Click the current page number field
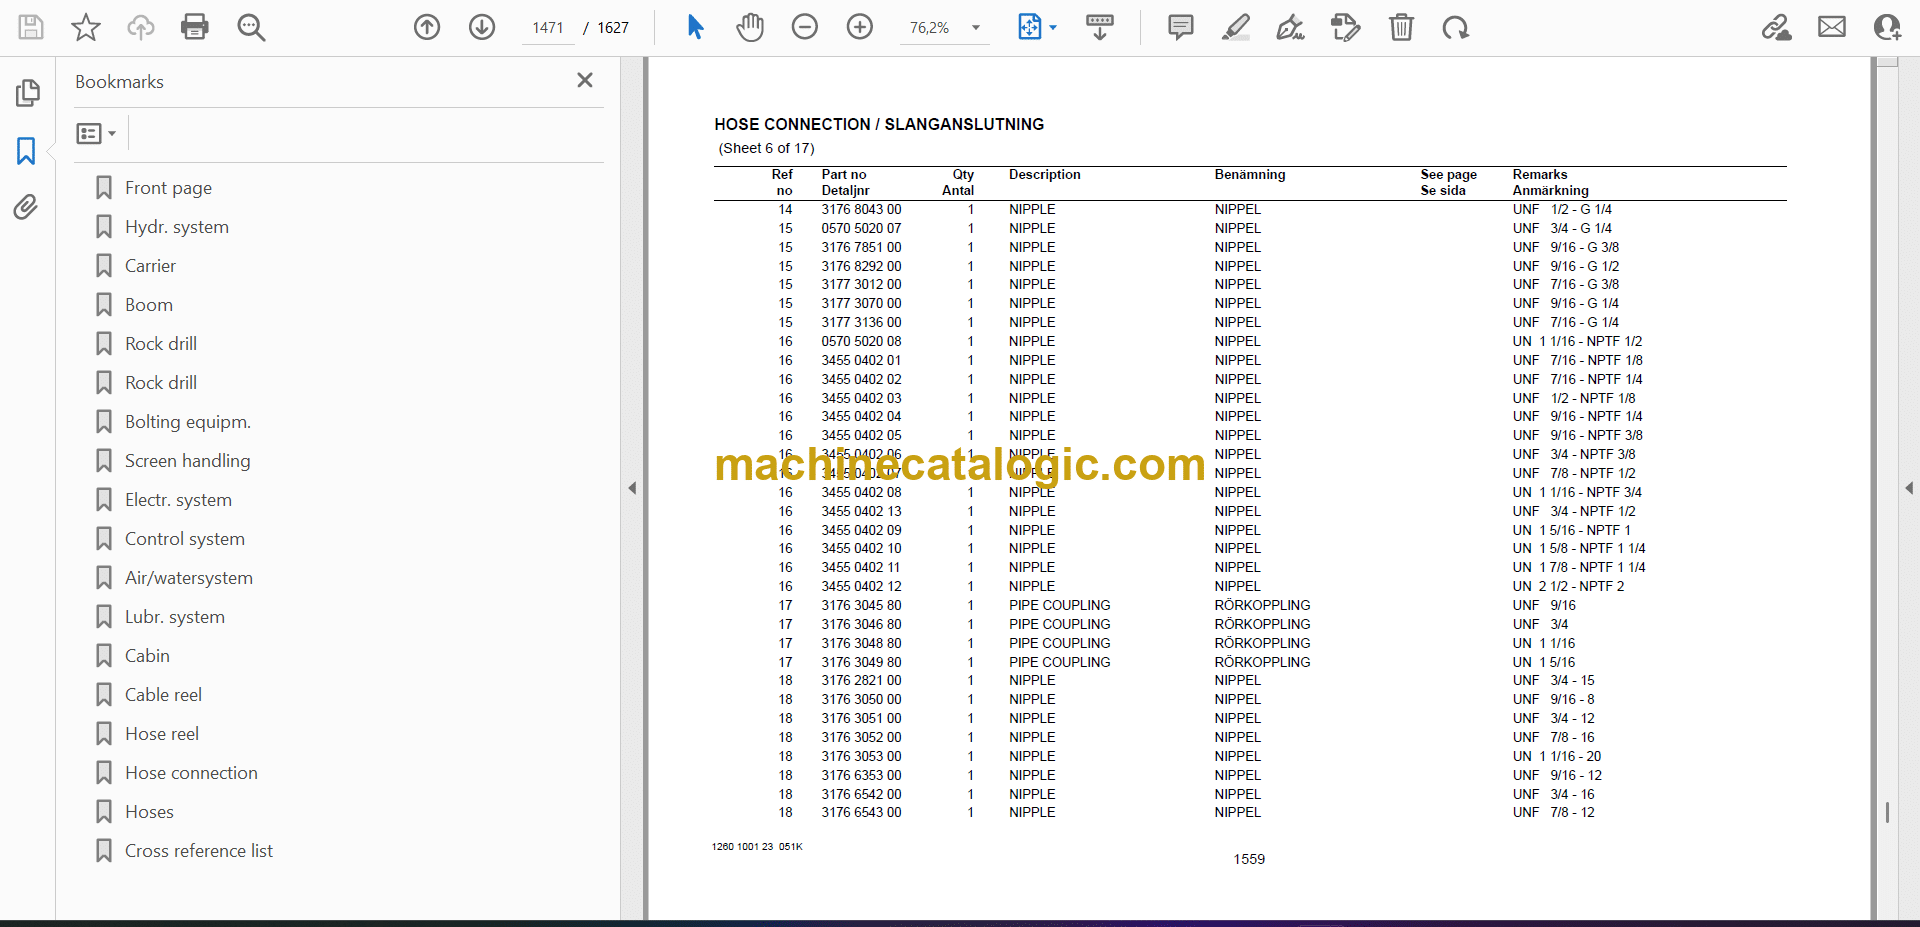This screenshot has height=927, width=1920. [x=548, y=28]
